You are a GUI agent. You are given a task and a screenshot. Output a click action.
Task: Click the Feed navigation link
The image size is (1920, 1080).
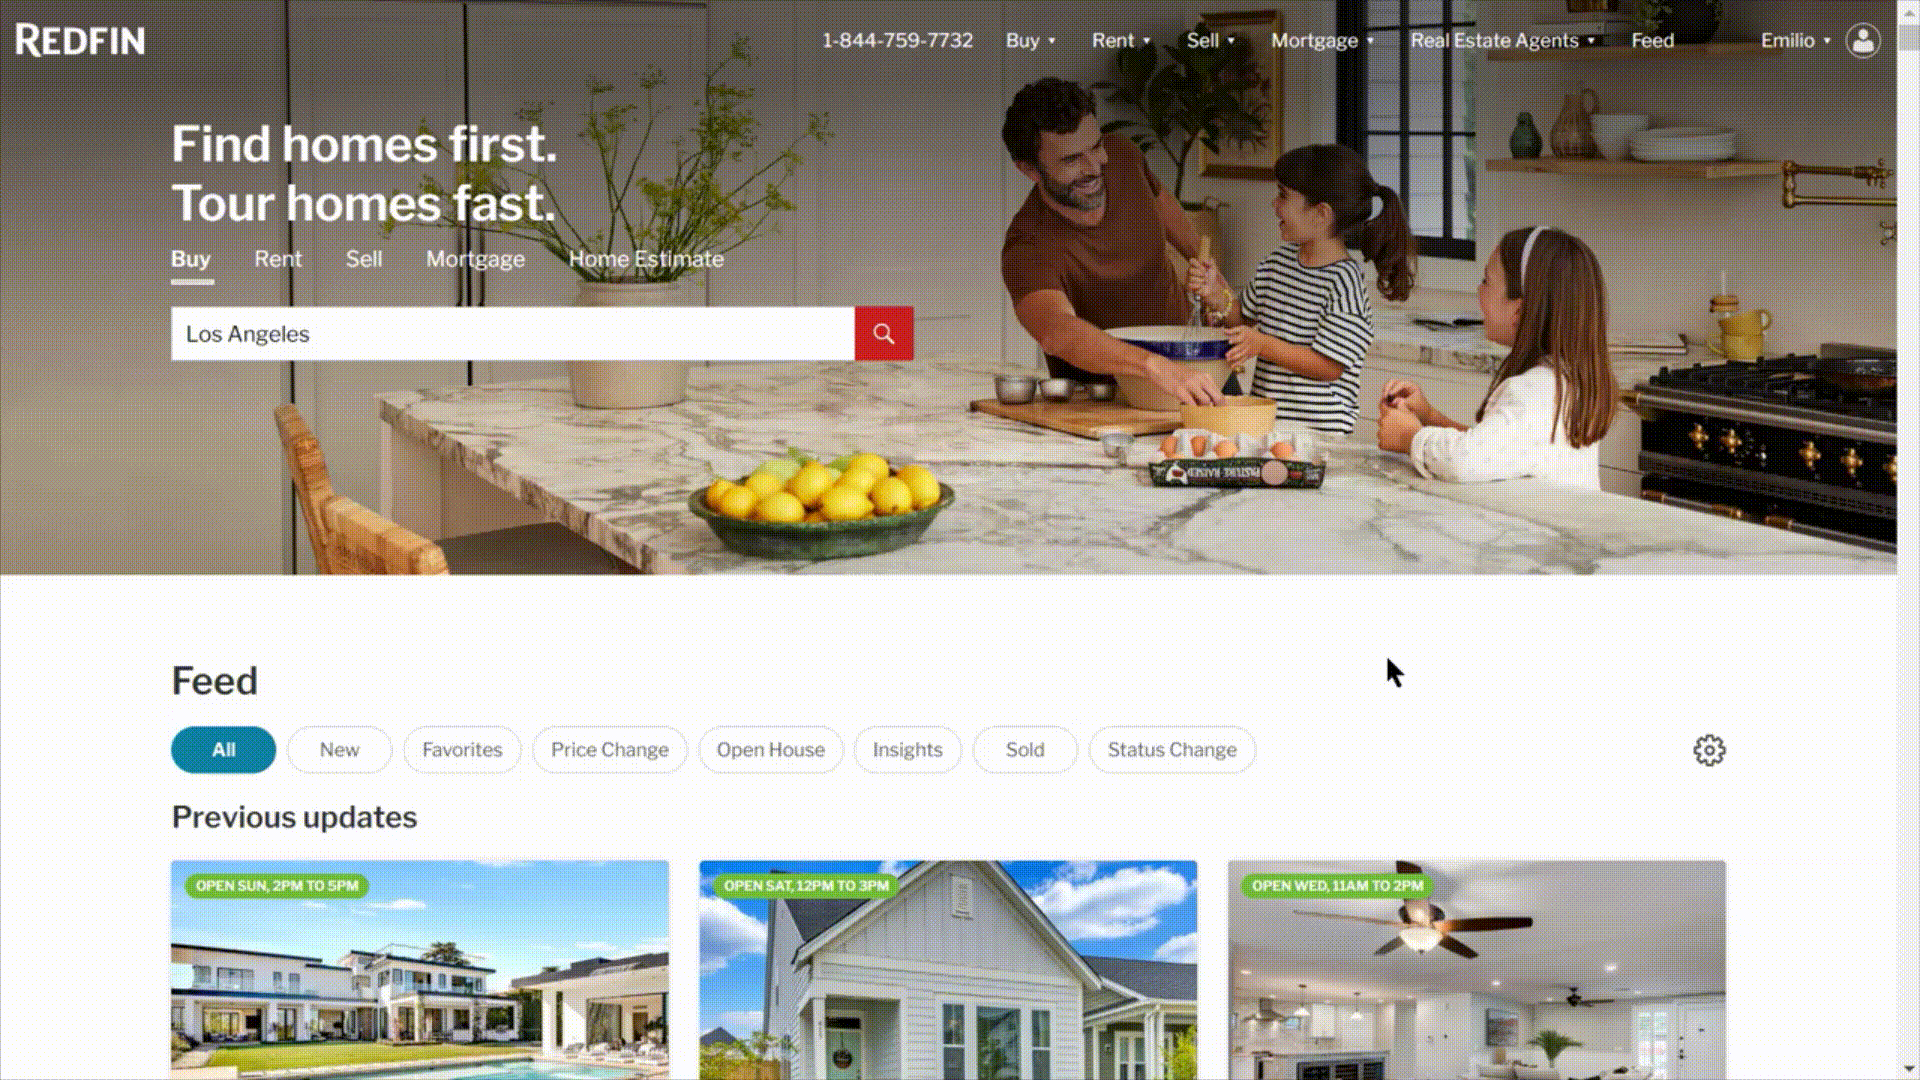pos(1652,40)
